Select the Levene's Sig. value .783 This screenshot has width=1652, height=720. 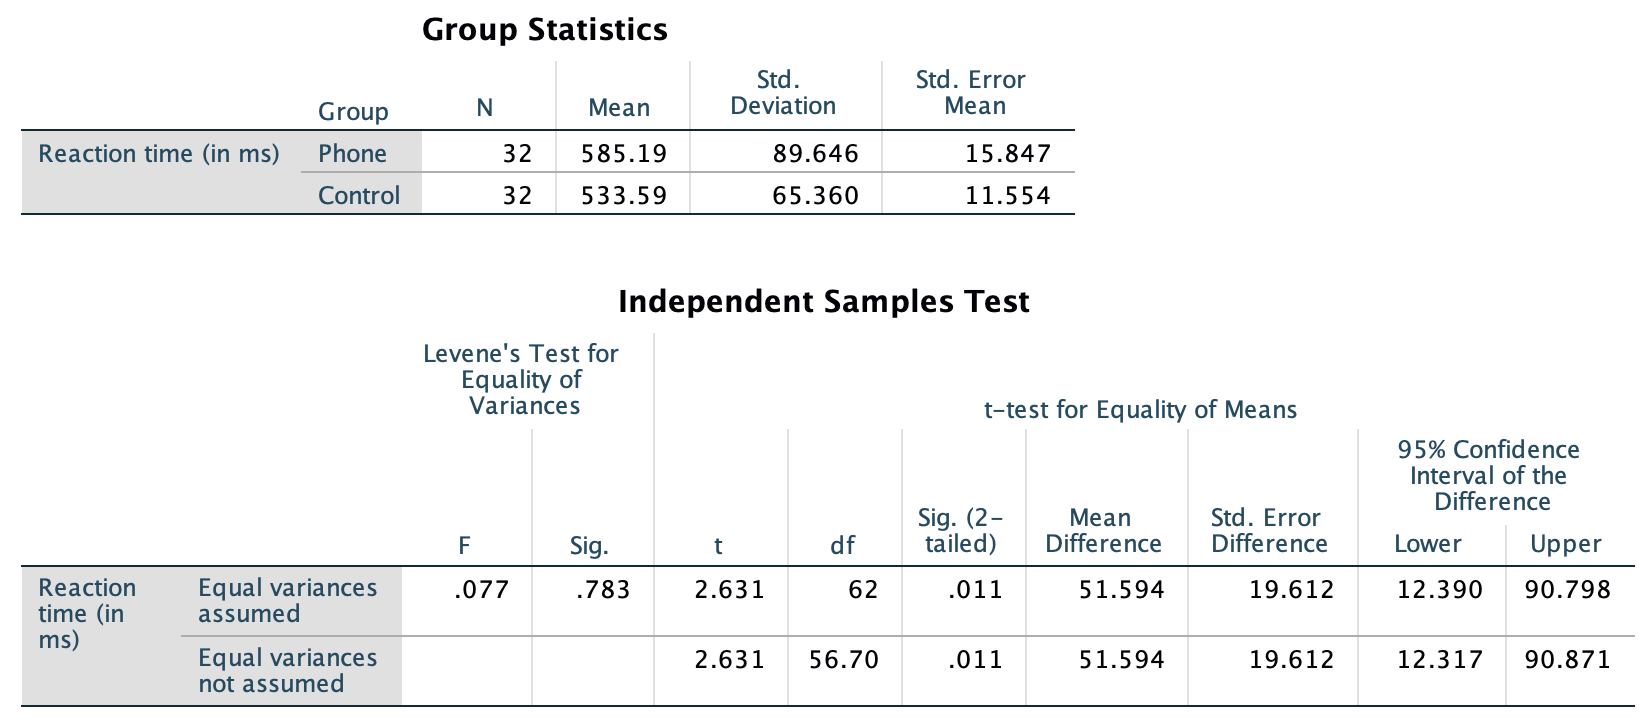[603, 589]
